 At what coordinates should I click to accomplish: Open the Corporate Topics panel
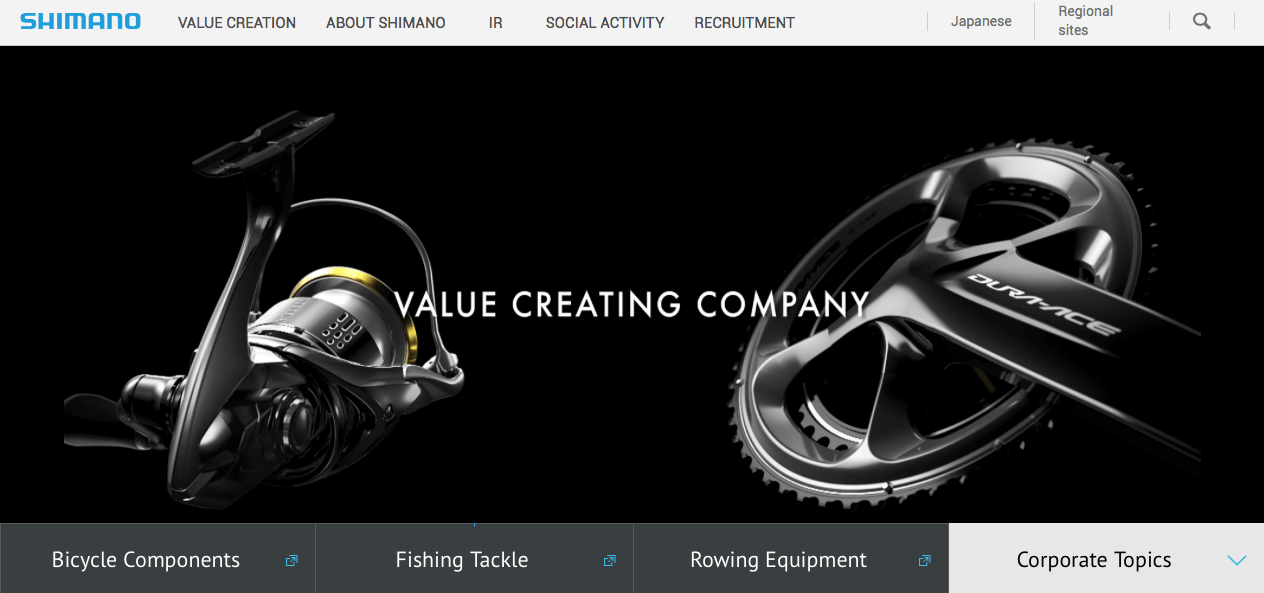[x=1106, y=559]
